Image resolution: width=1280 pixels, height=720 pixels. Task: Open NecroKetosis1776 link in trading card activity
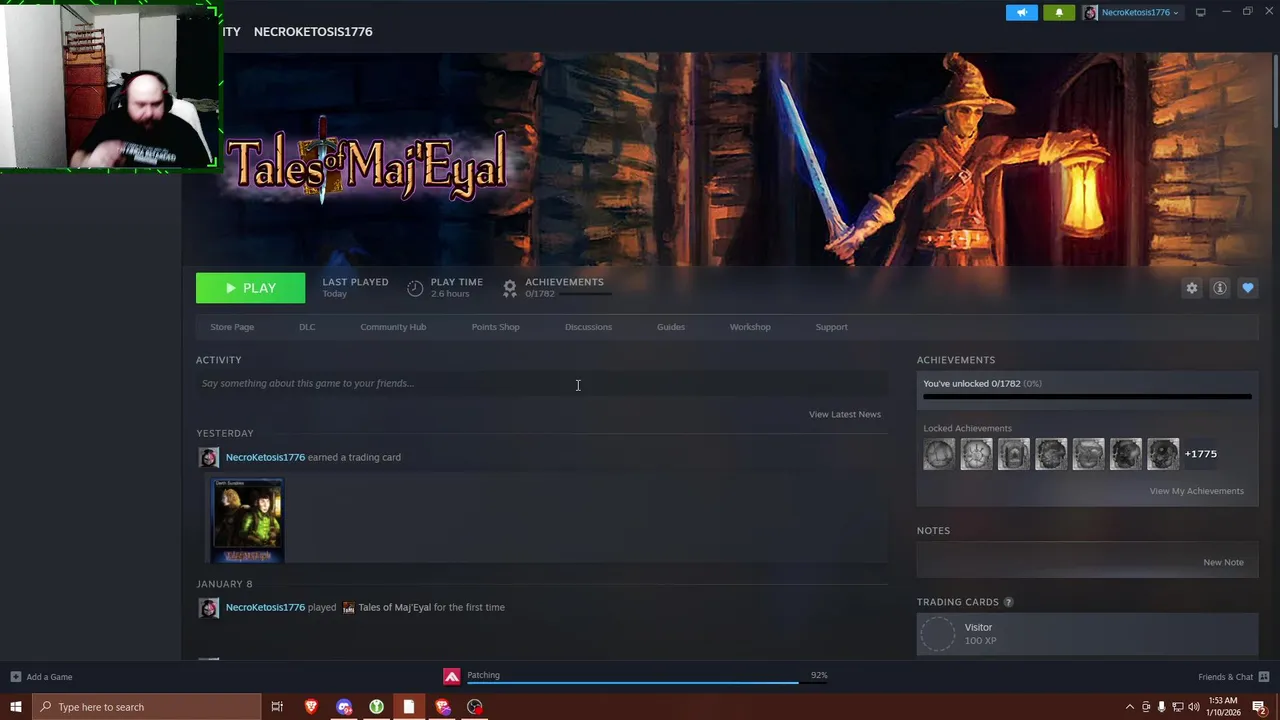265,457
